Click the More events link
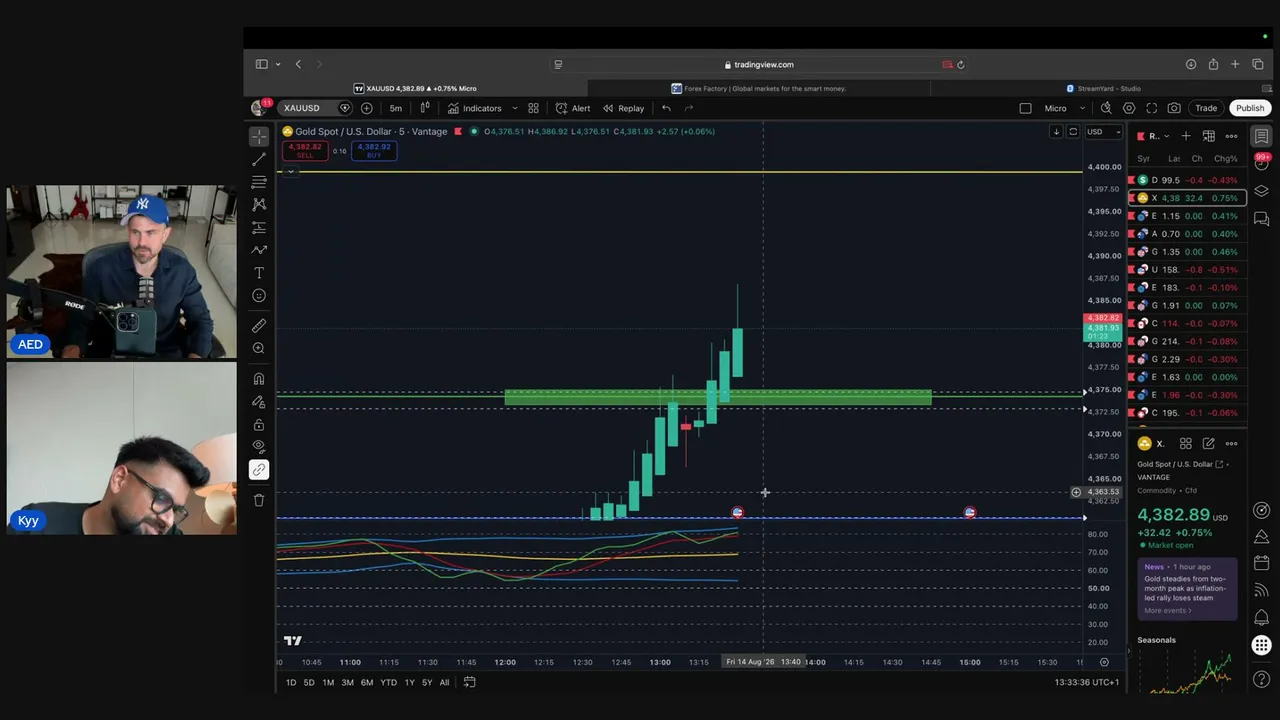 (x=1166, y=611)
